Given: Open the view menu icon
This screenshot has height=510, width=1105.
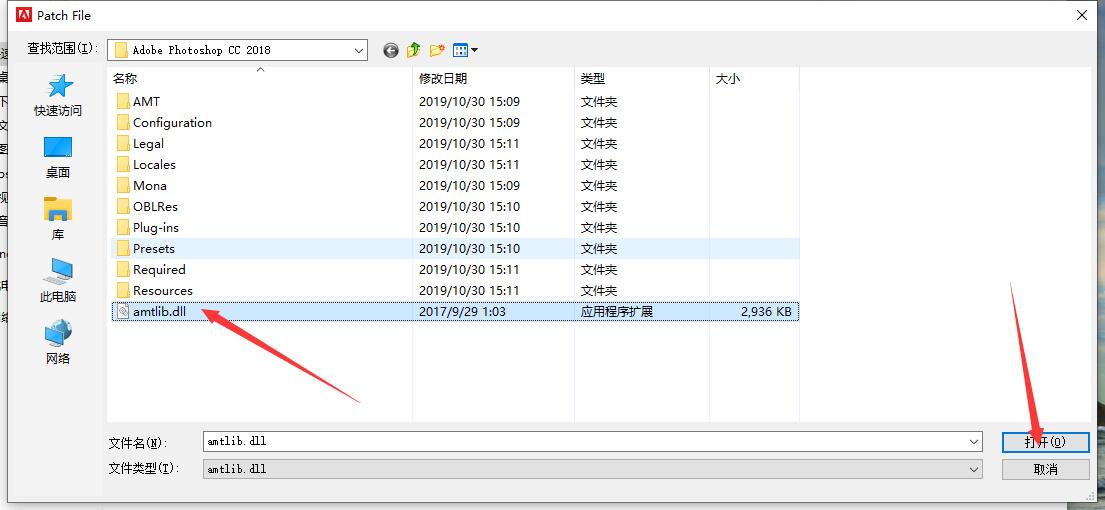Looking at the screenshot, I should pyautogui.click(x=460, y=50).
